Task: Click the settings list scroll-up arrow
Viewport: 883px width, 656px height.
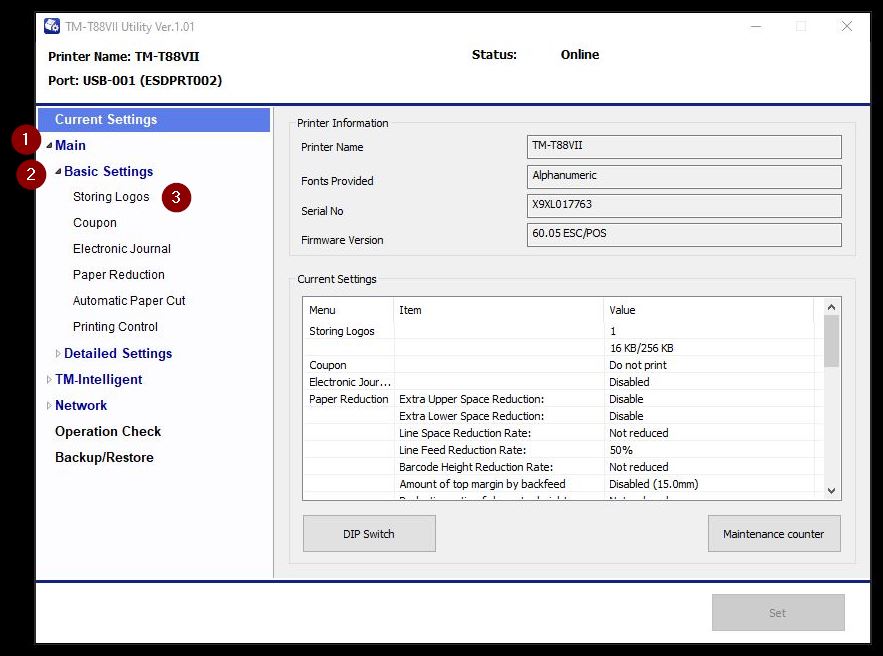Action: pos(831,307)
